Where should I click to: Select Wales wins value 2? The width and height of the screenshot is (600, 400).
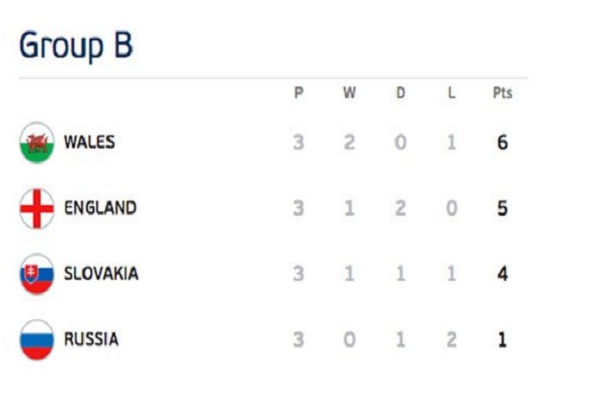(349, 143)
